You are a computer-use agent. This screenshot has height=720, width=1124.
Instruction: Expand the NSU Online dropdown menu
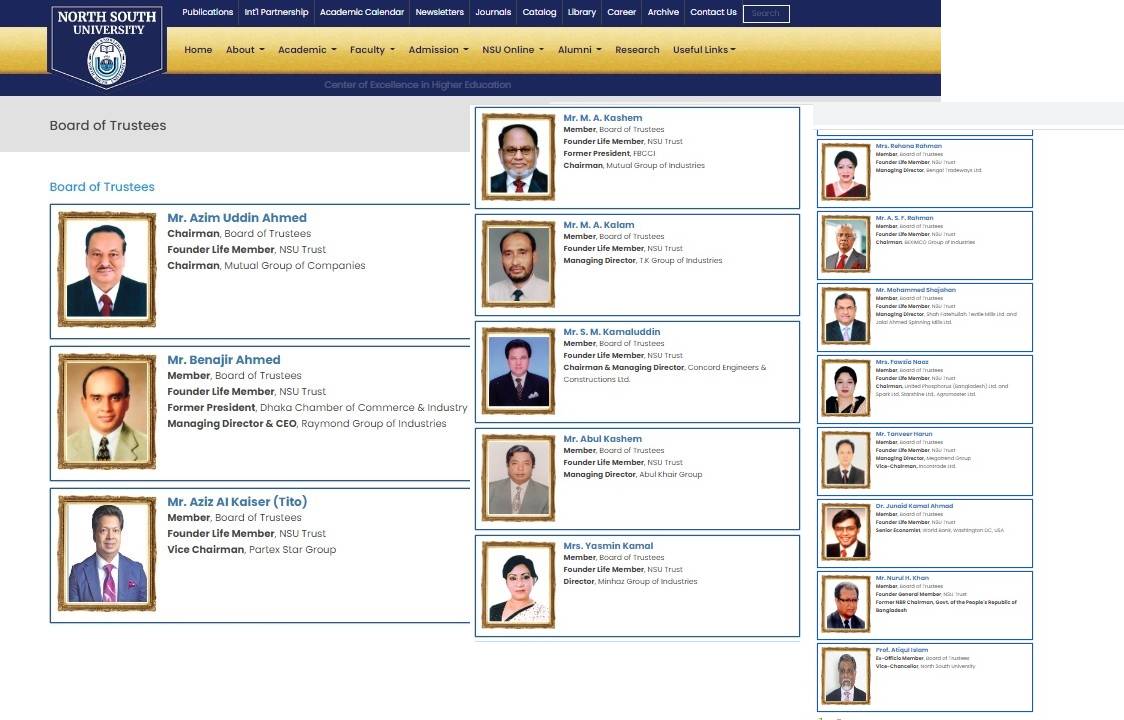tap(513, 49)
